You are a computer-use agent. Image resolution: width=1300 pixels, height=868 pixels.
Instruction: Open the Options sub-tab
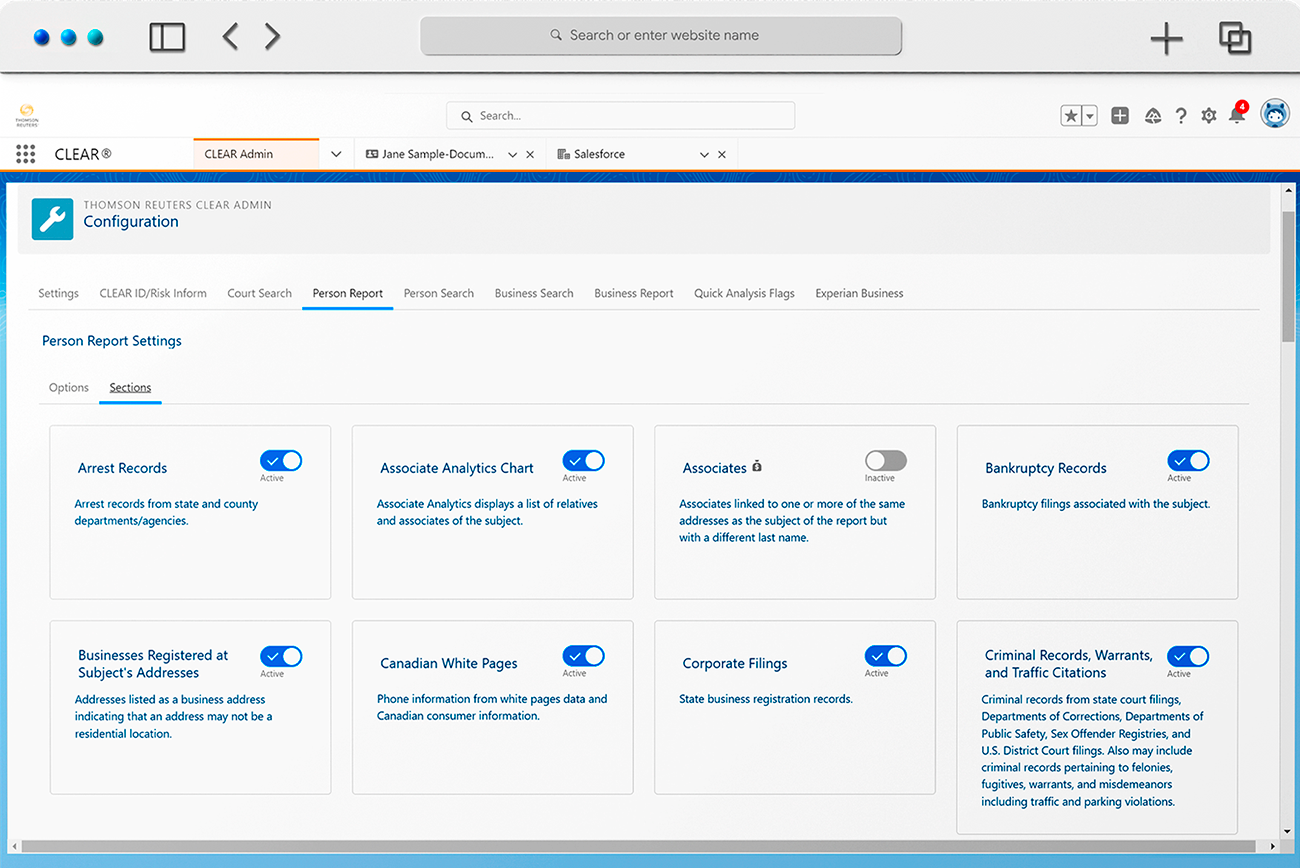[x=68, y=387]
